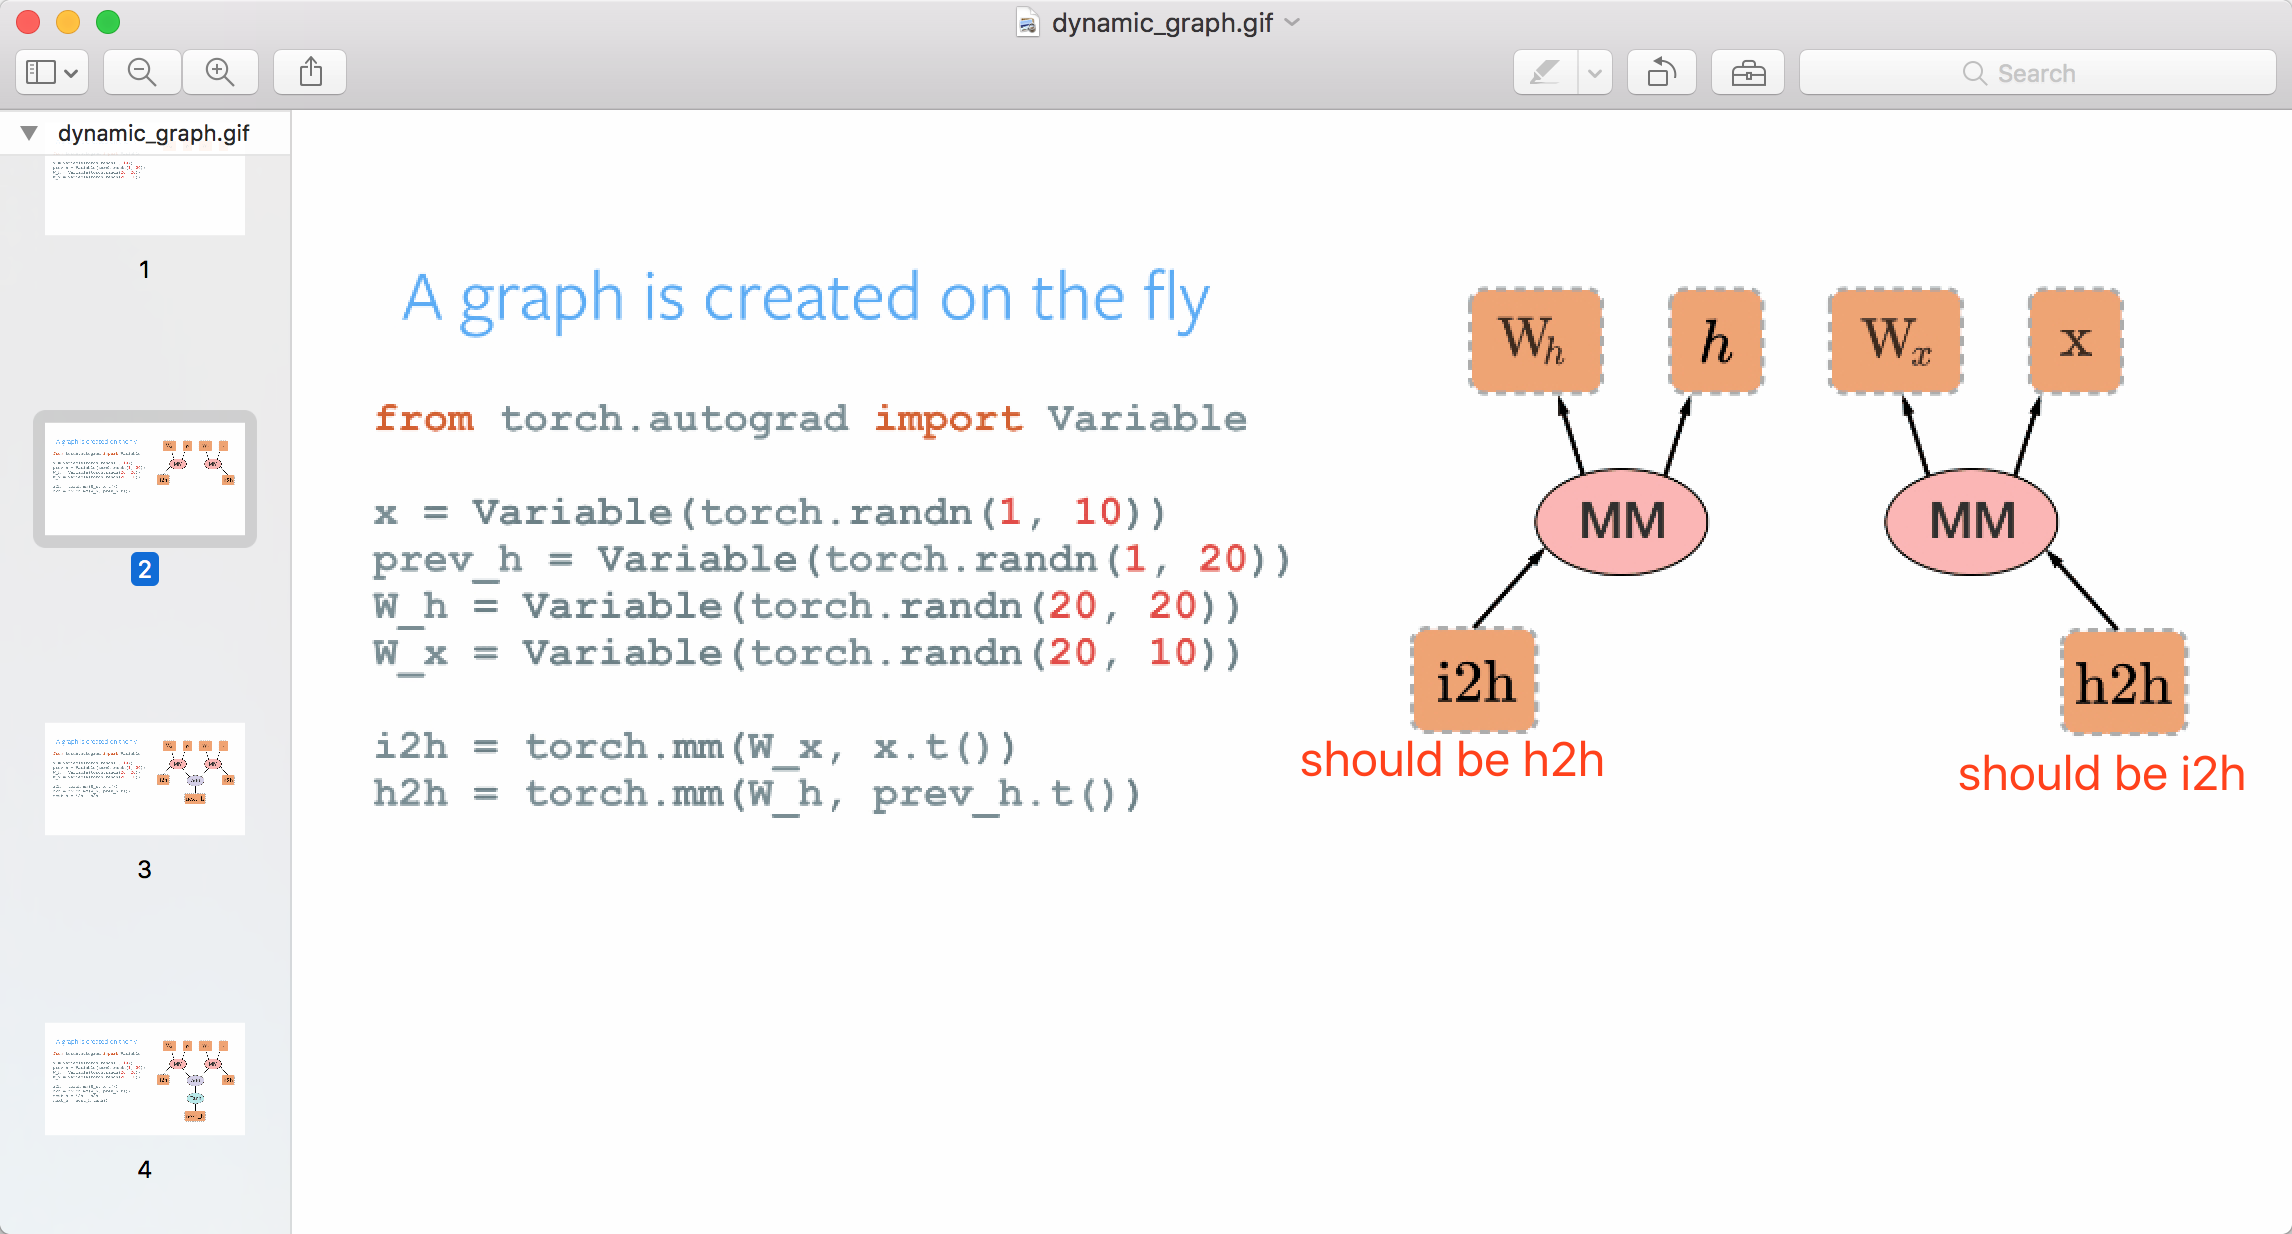This screenshot has height=1234, width=2292.
Task: Click the zoom in icon
Action: tap(221, 71)
